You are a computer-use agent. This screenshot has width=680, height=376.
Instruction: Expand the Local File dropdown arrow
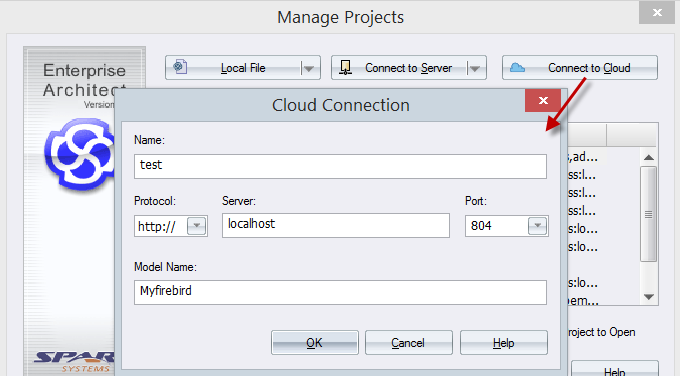pyautogui.click(x=308, y=68)
